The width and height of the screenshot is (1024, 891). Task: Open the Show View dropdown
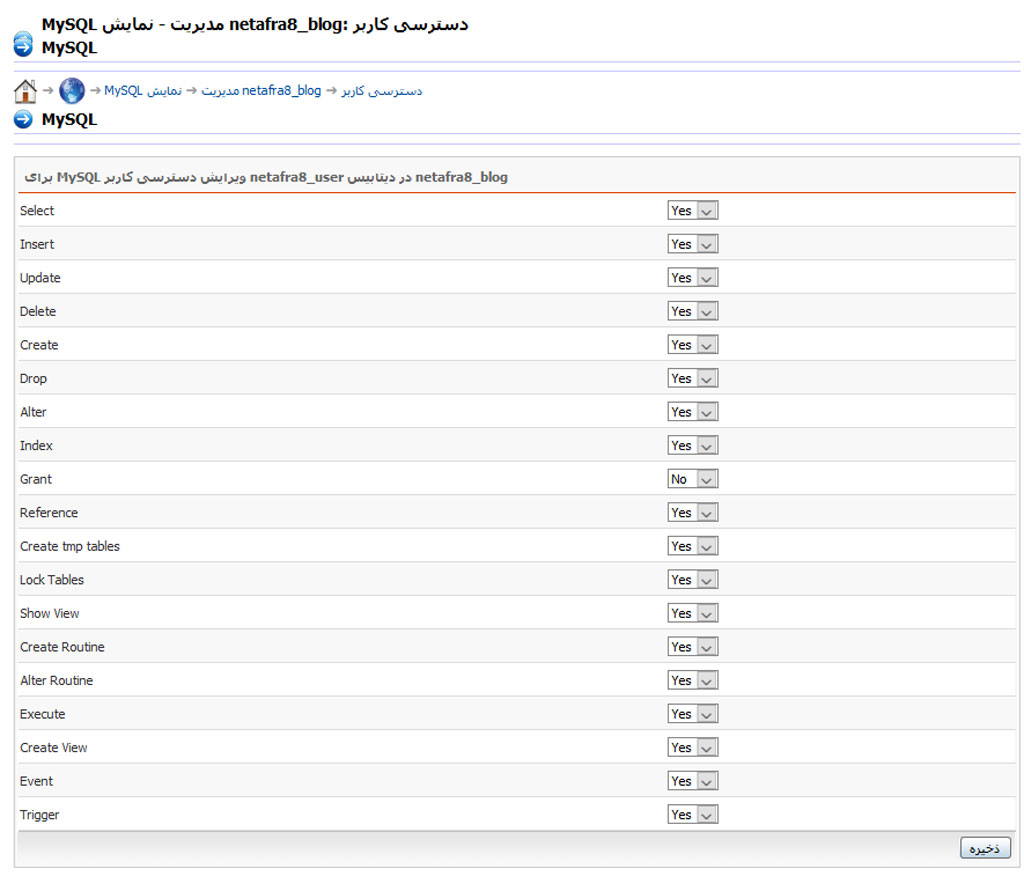tap(693, 613)
